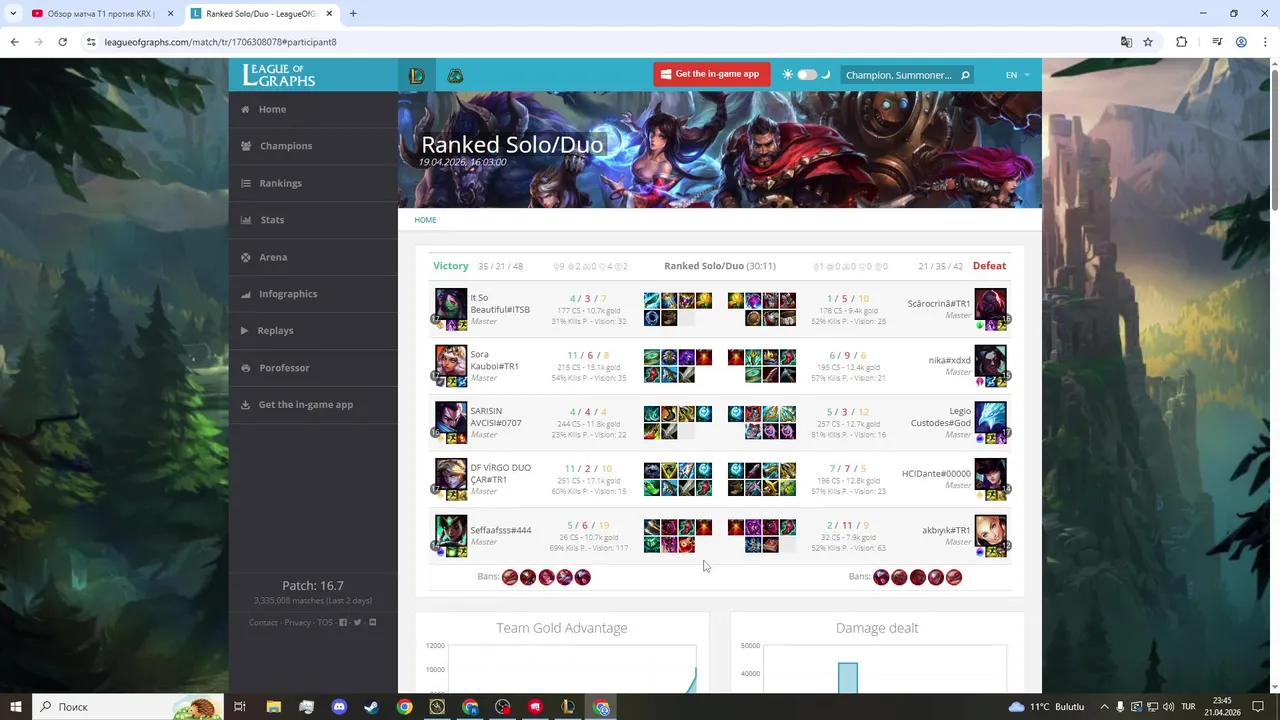Click sidebar Get the in-game app link
This screenshot has width=1280, height=720.
[313, 405]
